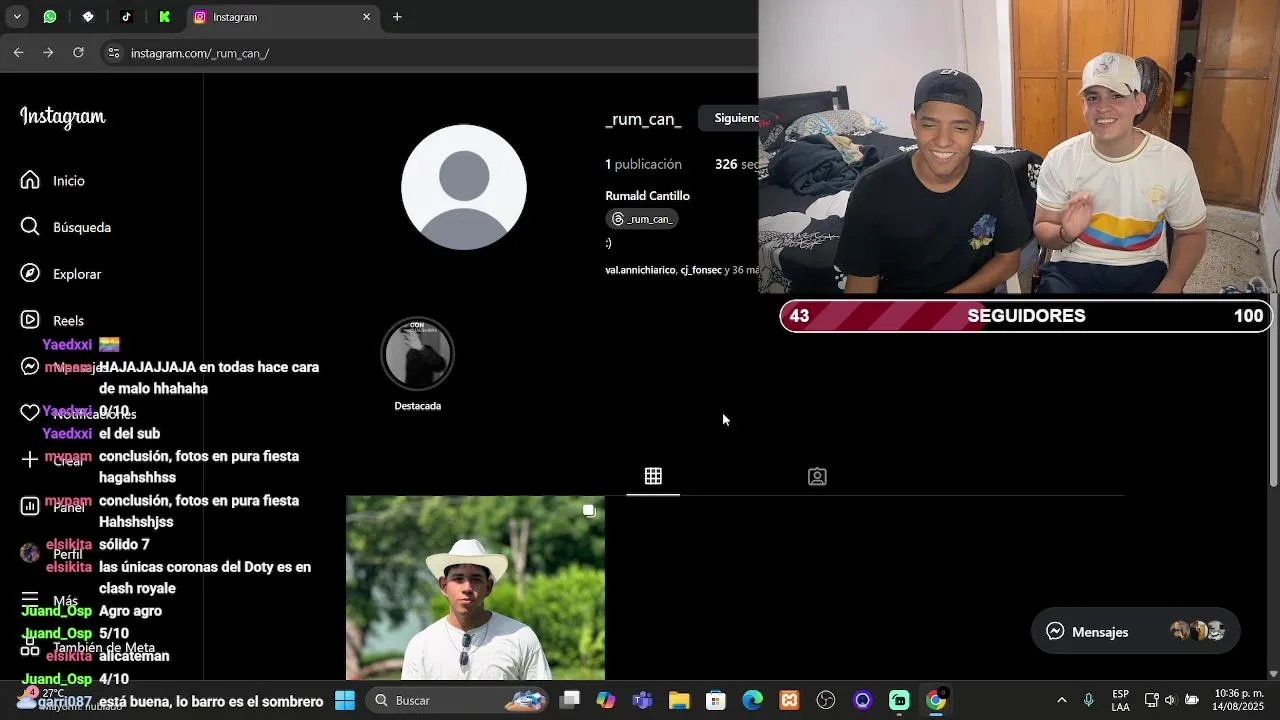Open the floating Mensajes button

(x=1135, y=631)
